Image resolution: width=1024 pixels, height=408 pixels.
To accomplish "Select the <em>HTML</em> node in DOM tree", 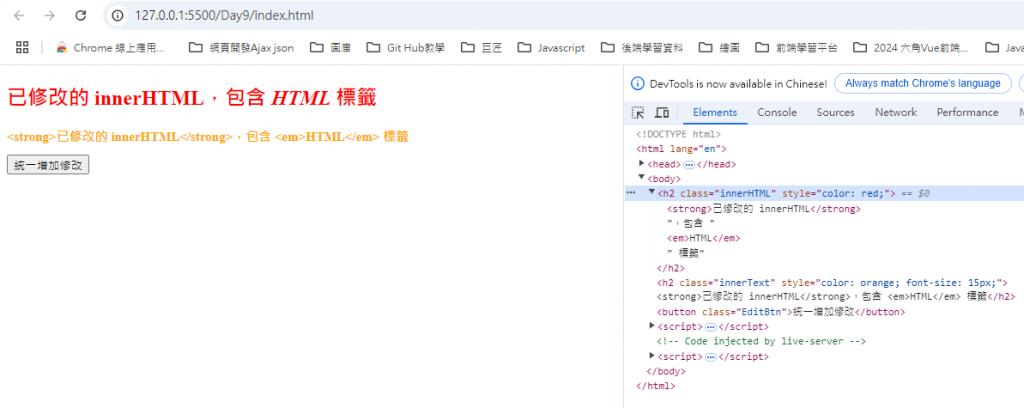I will click(x=704, y=238).
